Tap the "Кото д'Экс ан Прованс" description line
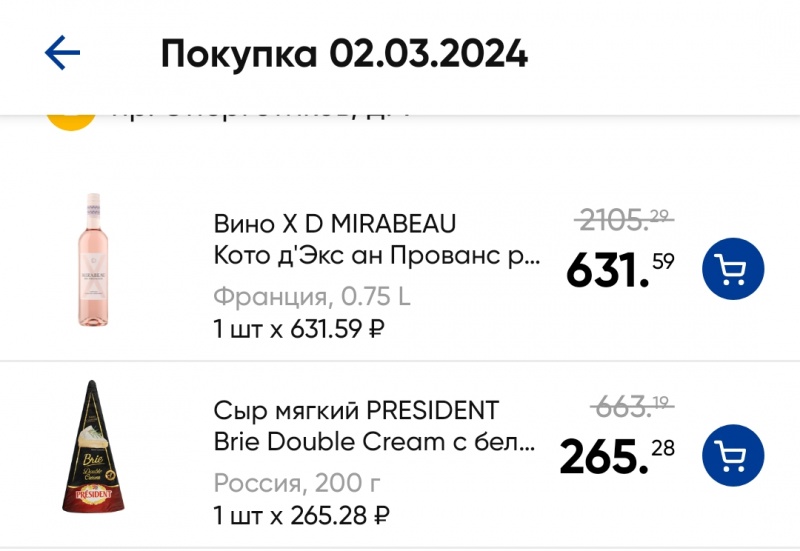This screenshot has height=551, width=800. (376, 255)
